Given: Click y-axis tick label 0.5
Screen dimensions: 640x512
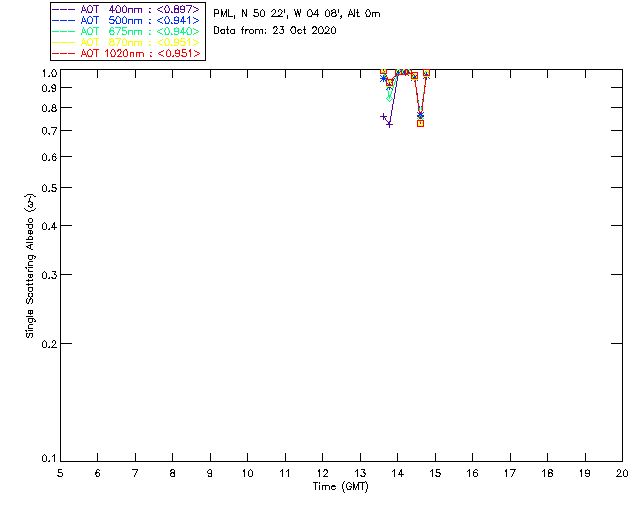Looking at the screenshot, I should tap(49, 188).
